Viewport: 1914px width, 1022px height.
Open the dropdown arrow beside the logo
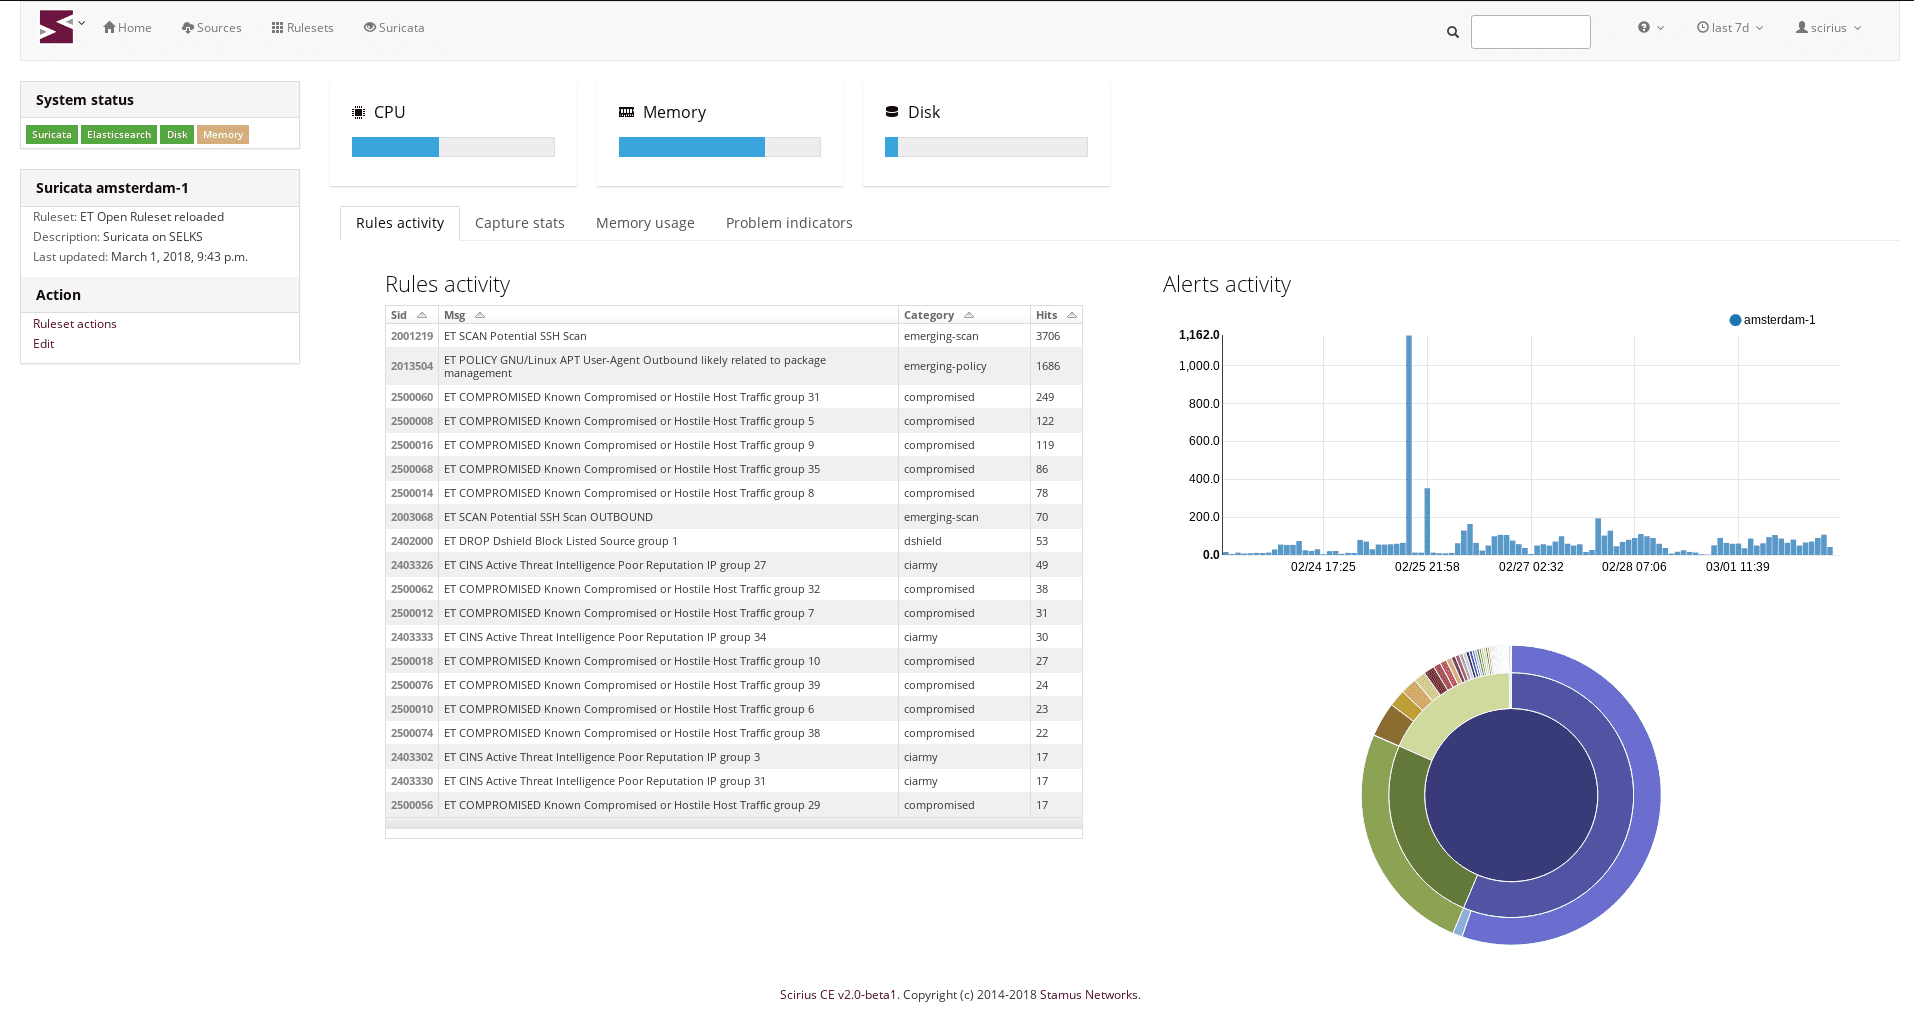[x=82, y=22]
